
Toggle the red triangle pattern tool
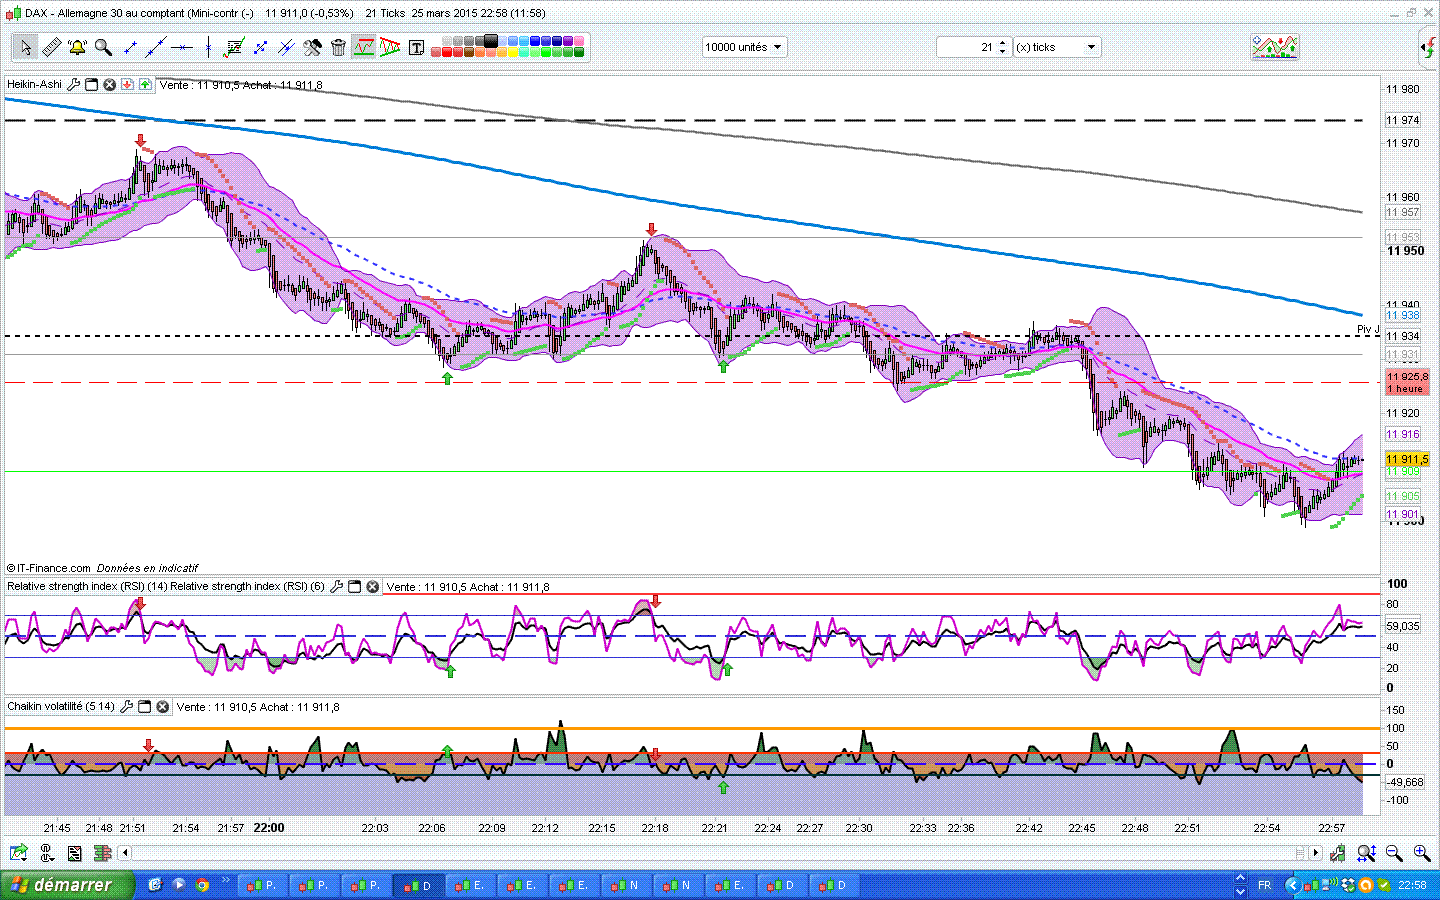(x=390, y=47)
